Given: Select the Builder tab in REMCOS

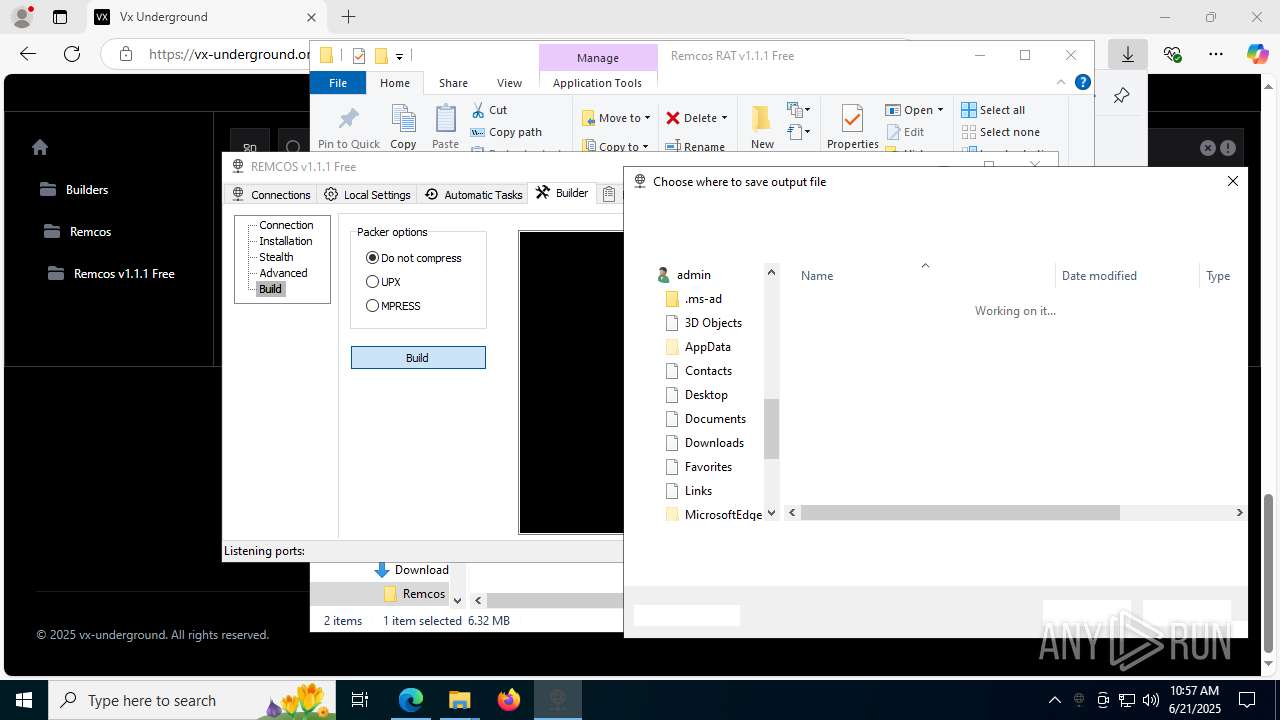Looking at the screenshot, I should pos(562,193).
